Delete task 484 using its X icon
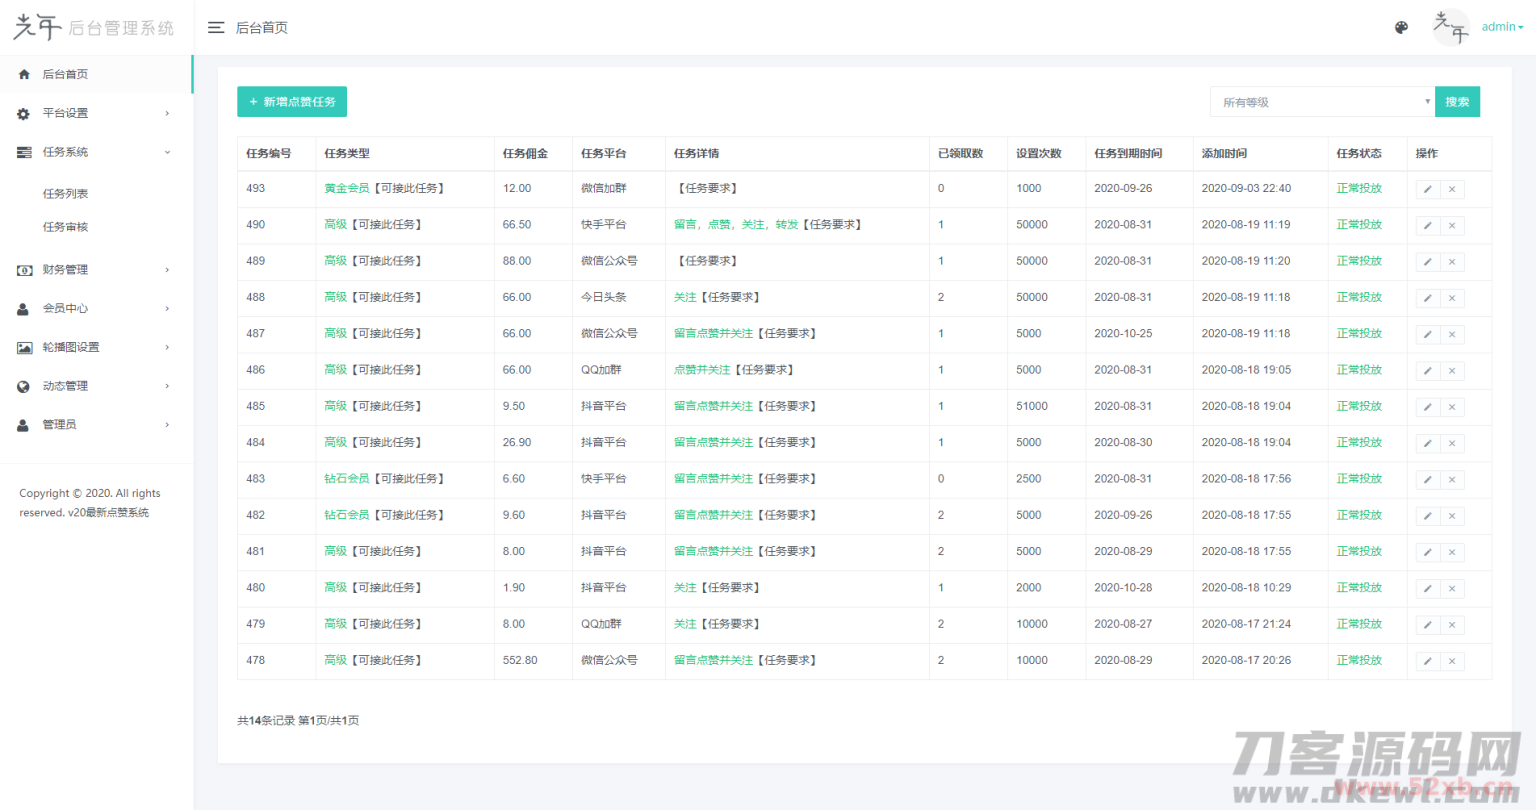Image resolution: width=1536 pixels, height=810 pixels. point(1452,443)
